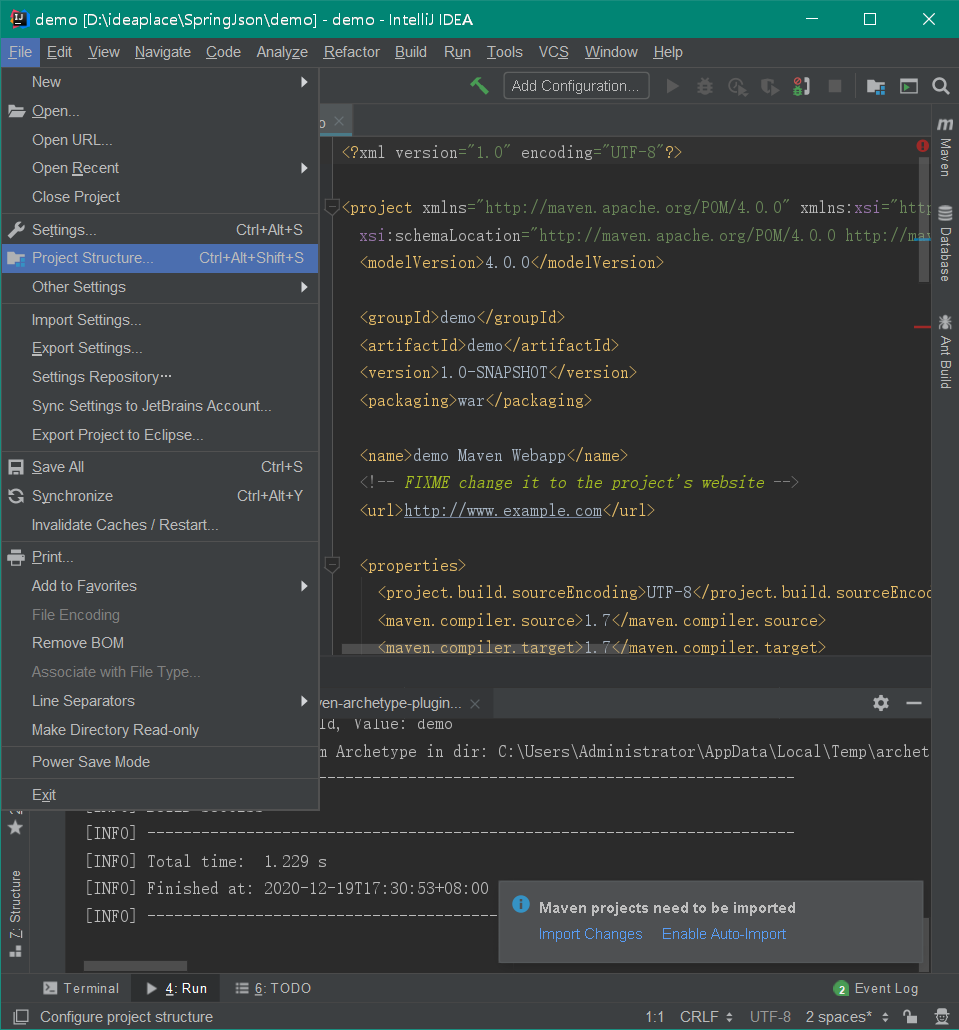
Task: Click the red error indicator in editor
Action: click(923, 146)
